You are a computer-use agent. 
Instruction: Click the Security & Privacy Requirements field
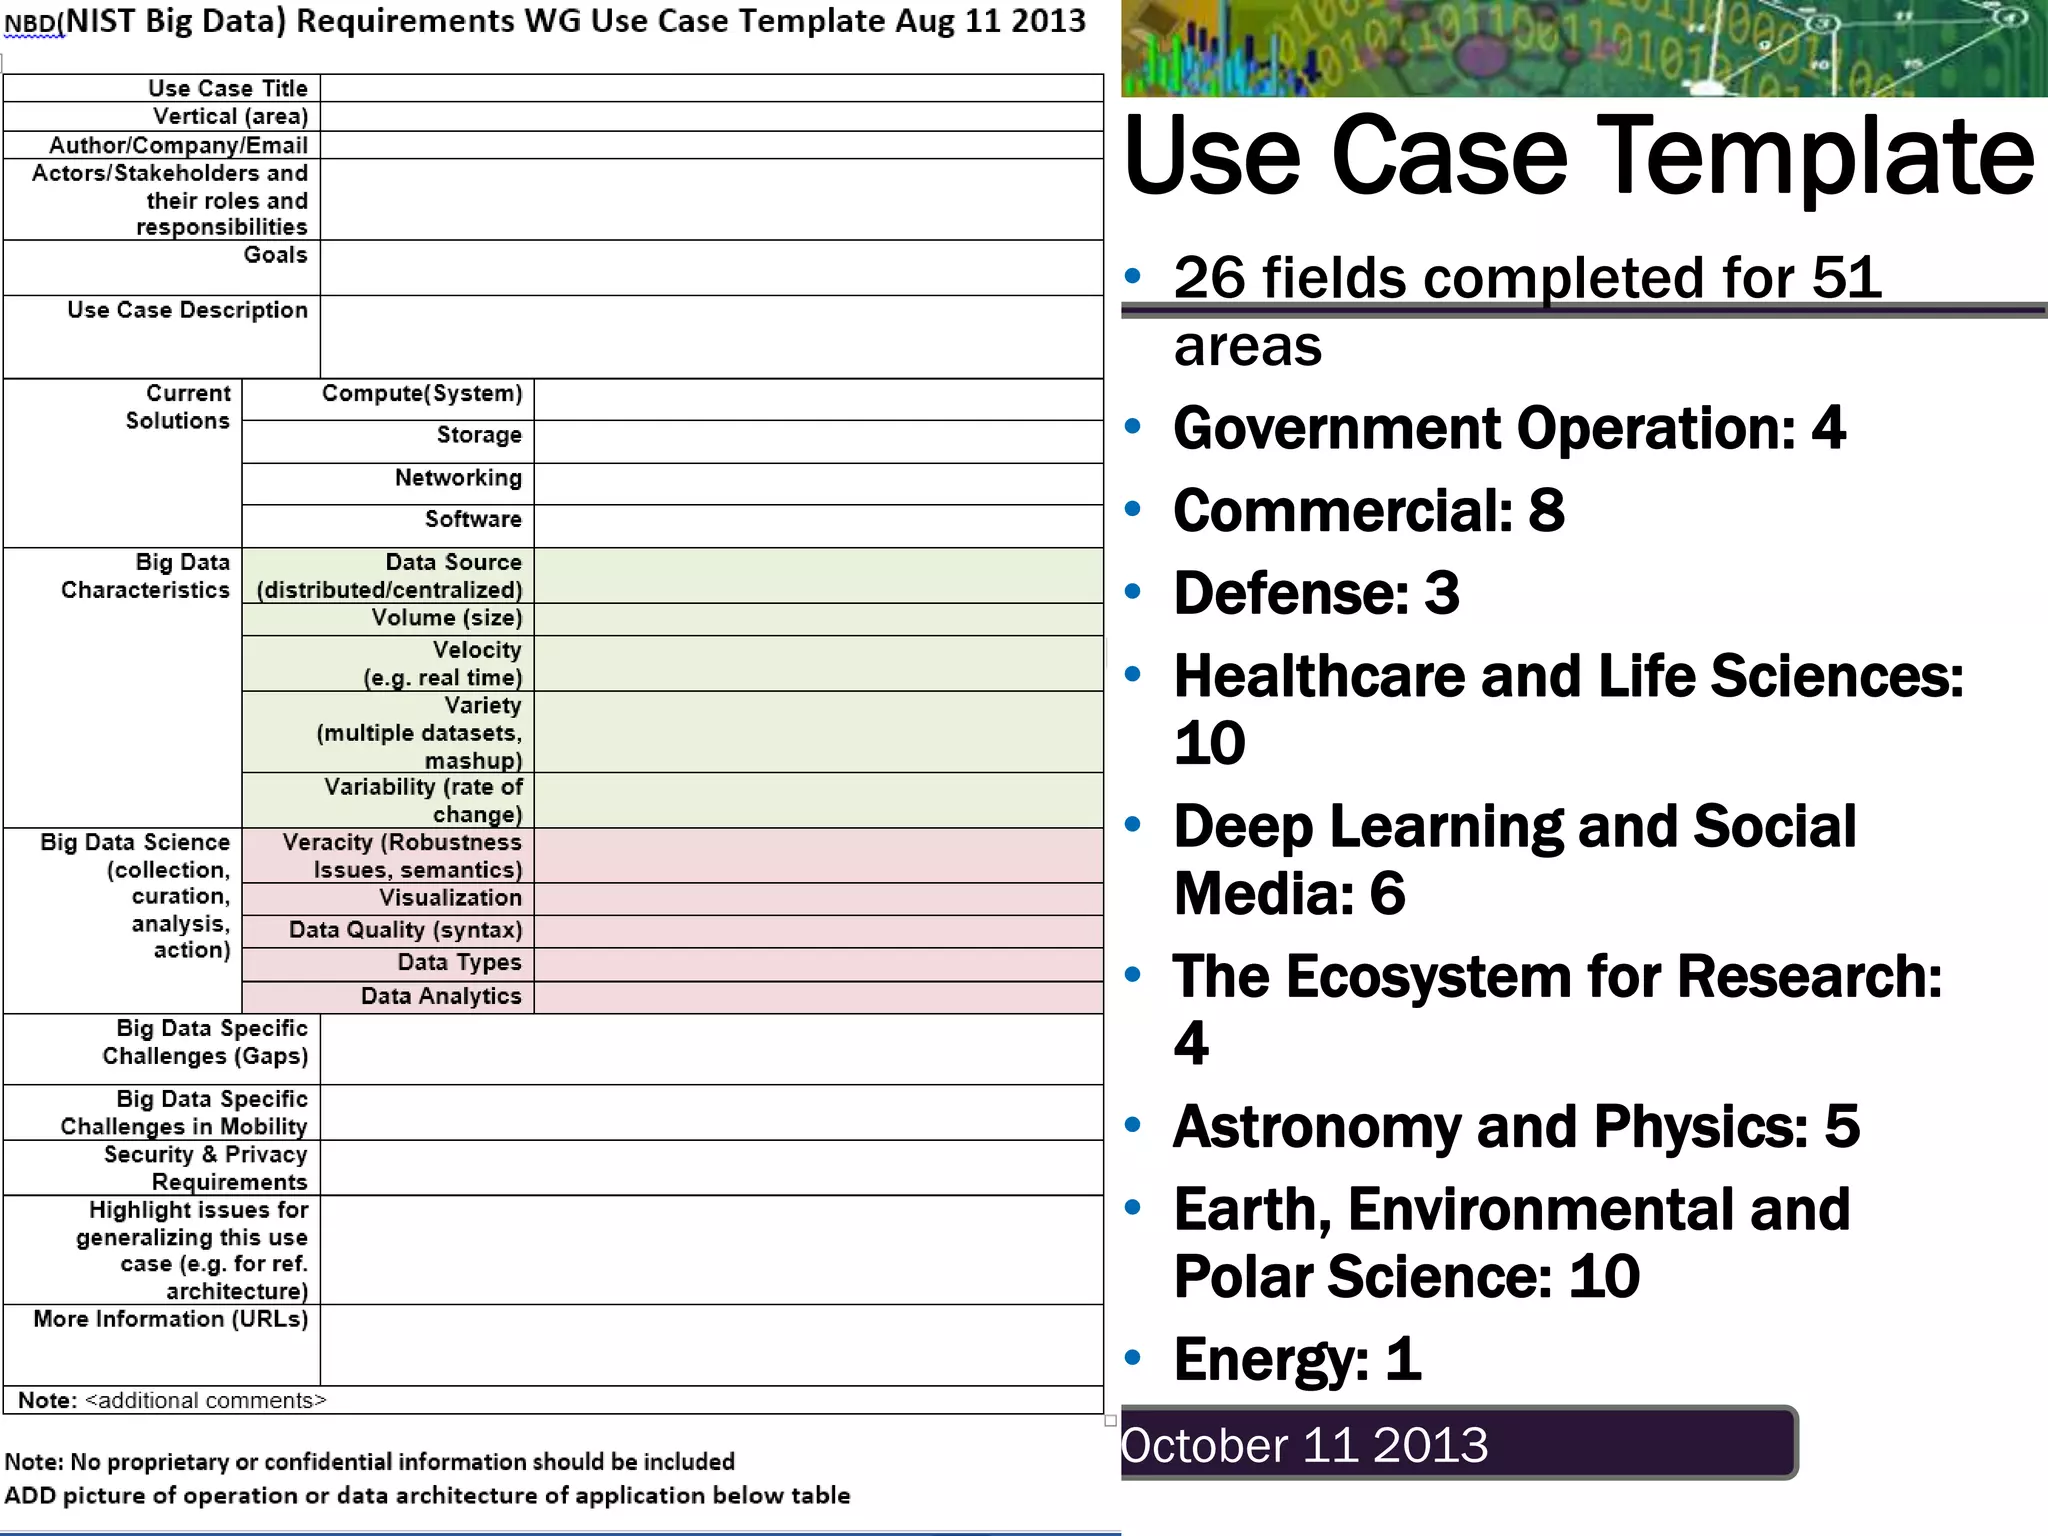click(711, 1168)
